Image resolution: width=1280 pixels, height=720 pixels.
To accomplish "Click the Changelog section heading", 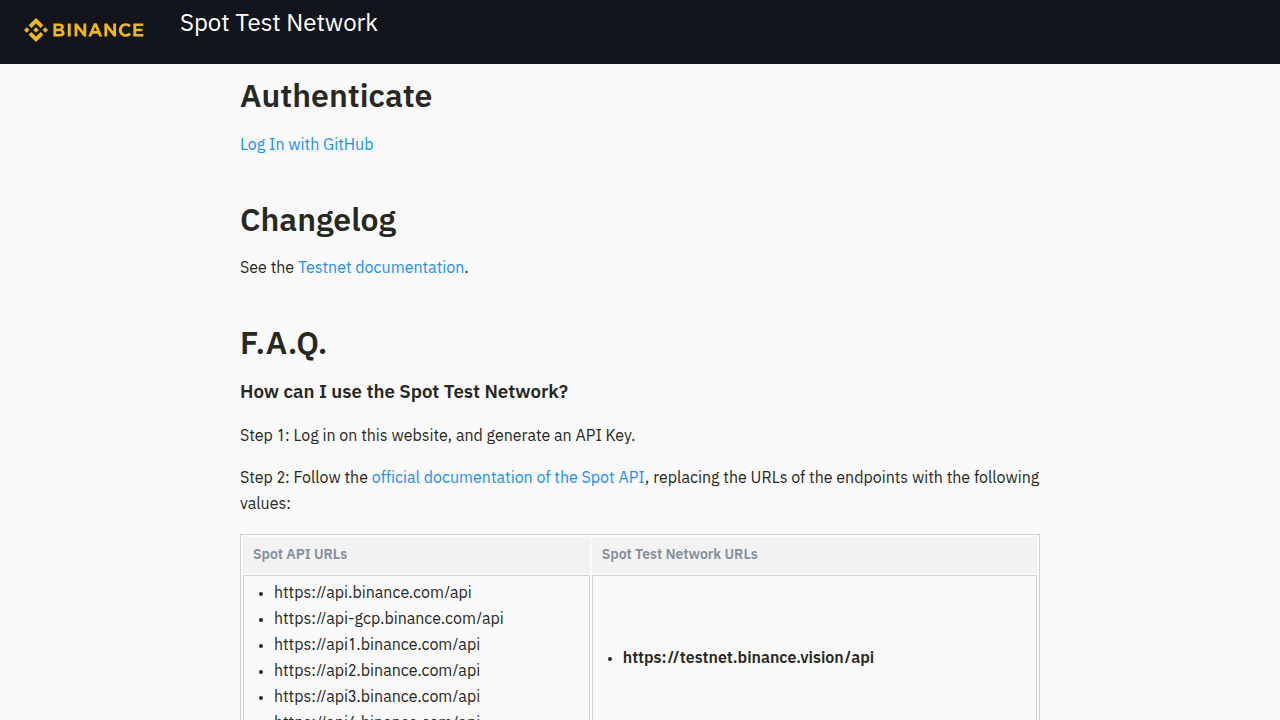I will point(317,219).
